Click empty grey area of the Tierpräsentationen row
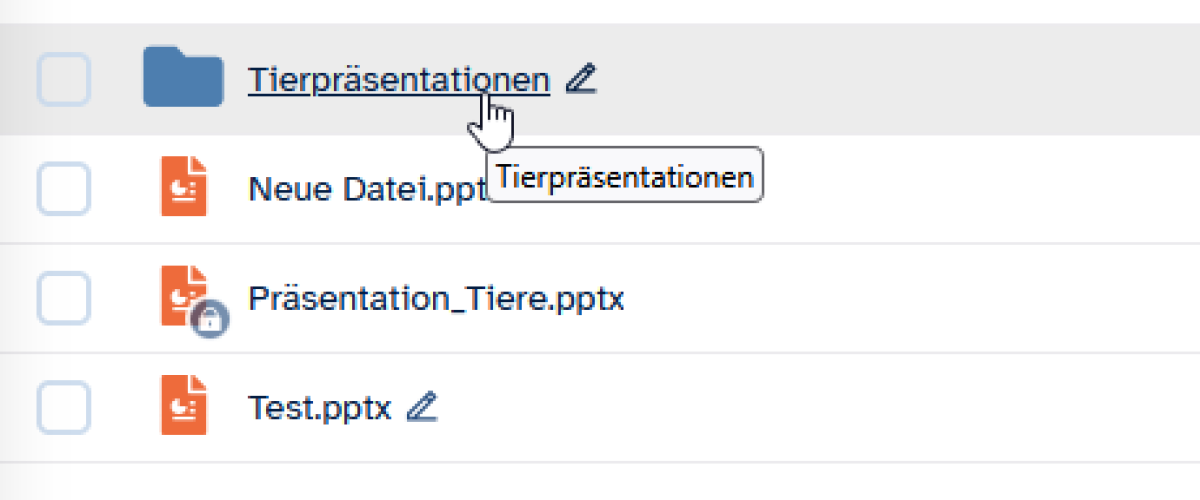This screenshot has width=1200, height=500. click(900, 80)
